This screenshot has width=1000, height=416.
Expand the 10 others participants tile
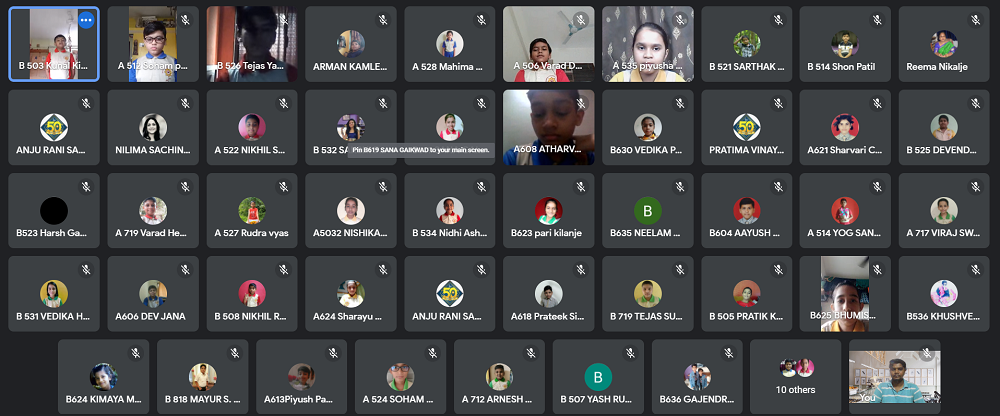pyautogui.click(x=795, y=376)
